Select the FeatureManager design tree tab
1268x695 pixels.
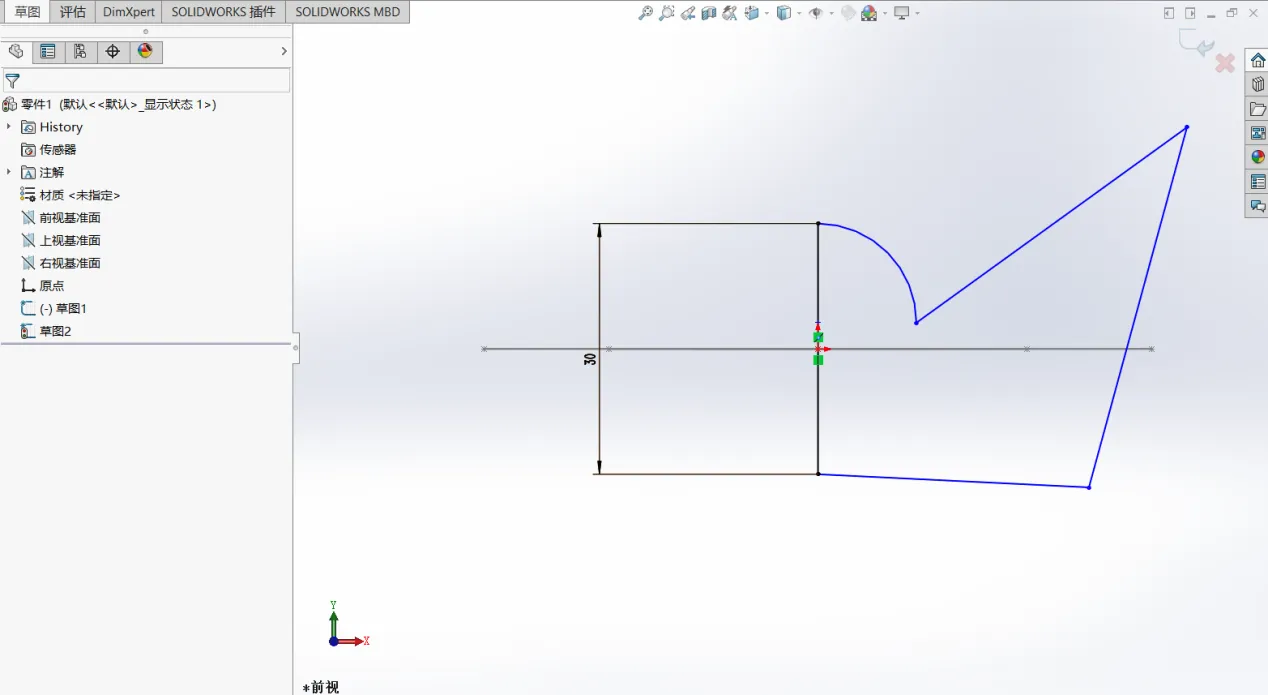point(16,52)
